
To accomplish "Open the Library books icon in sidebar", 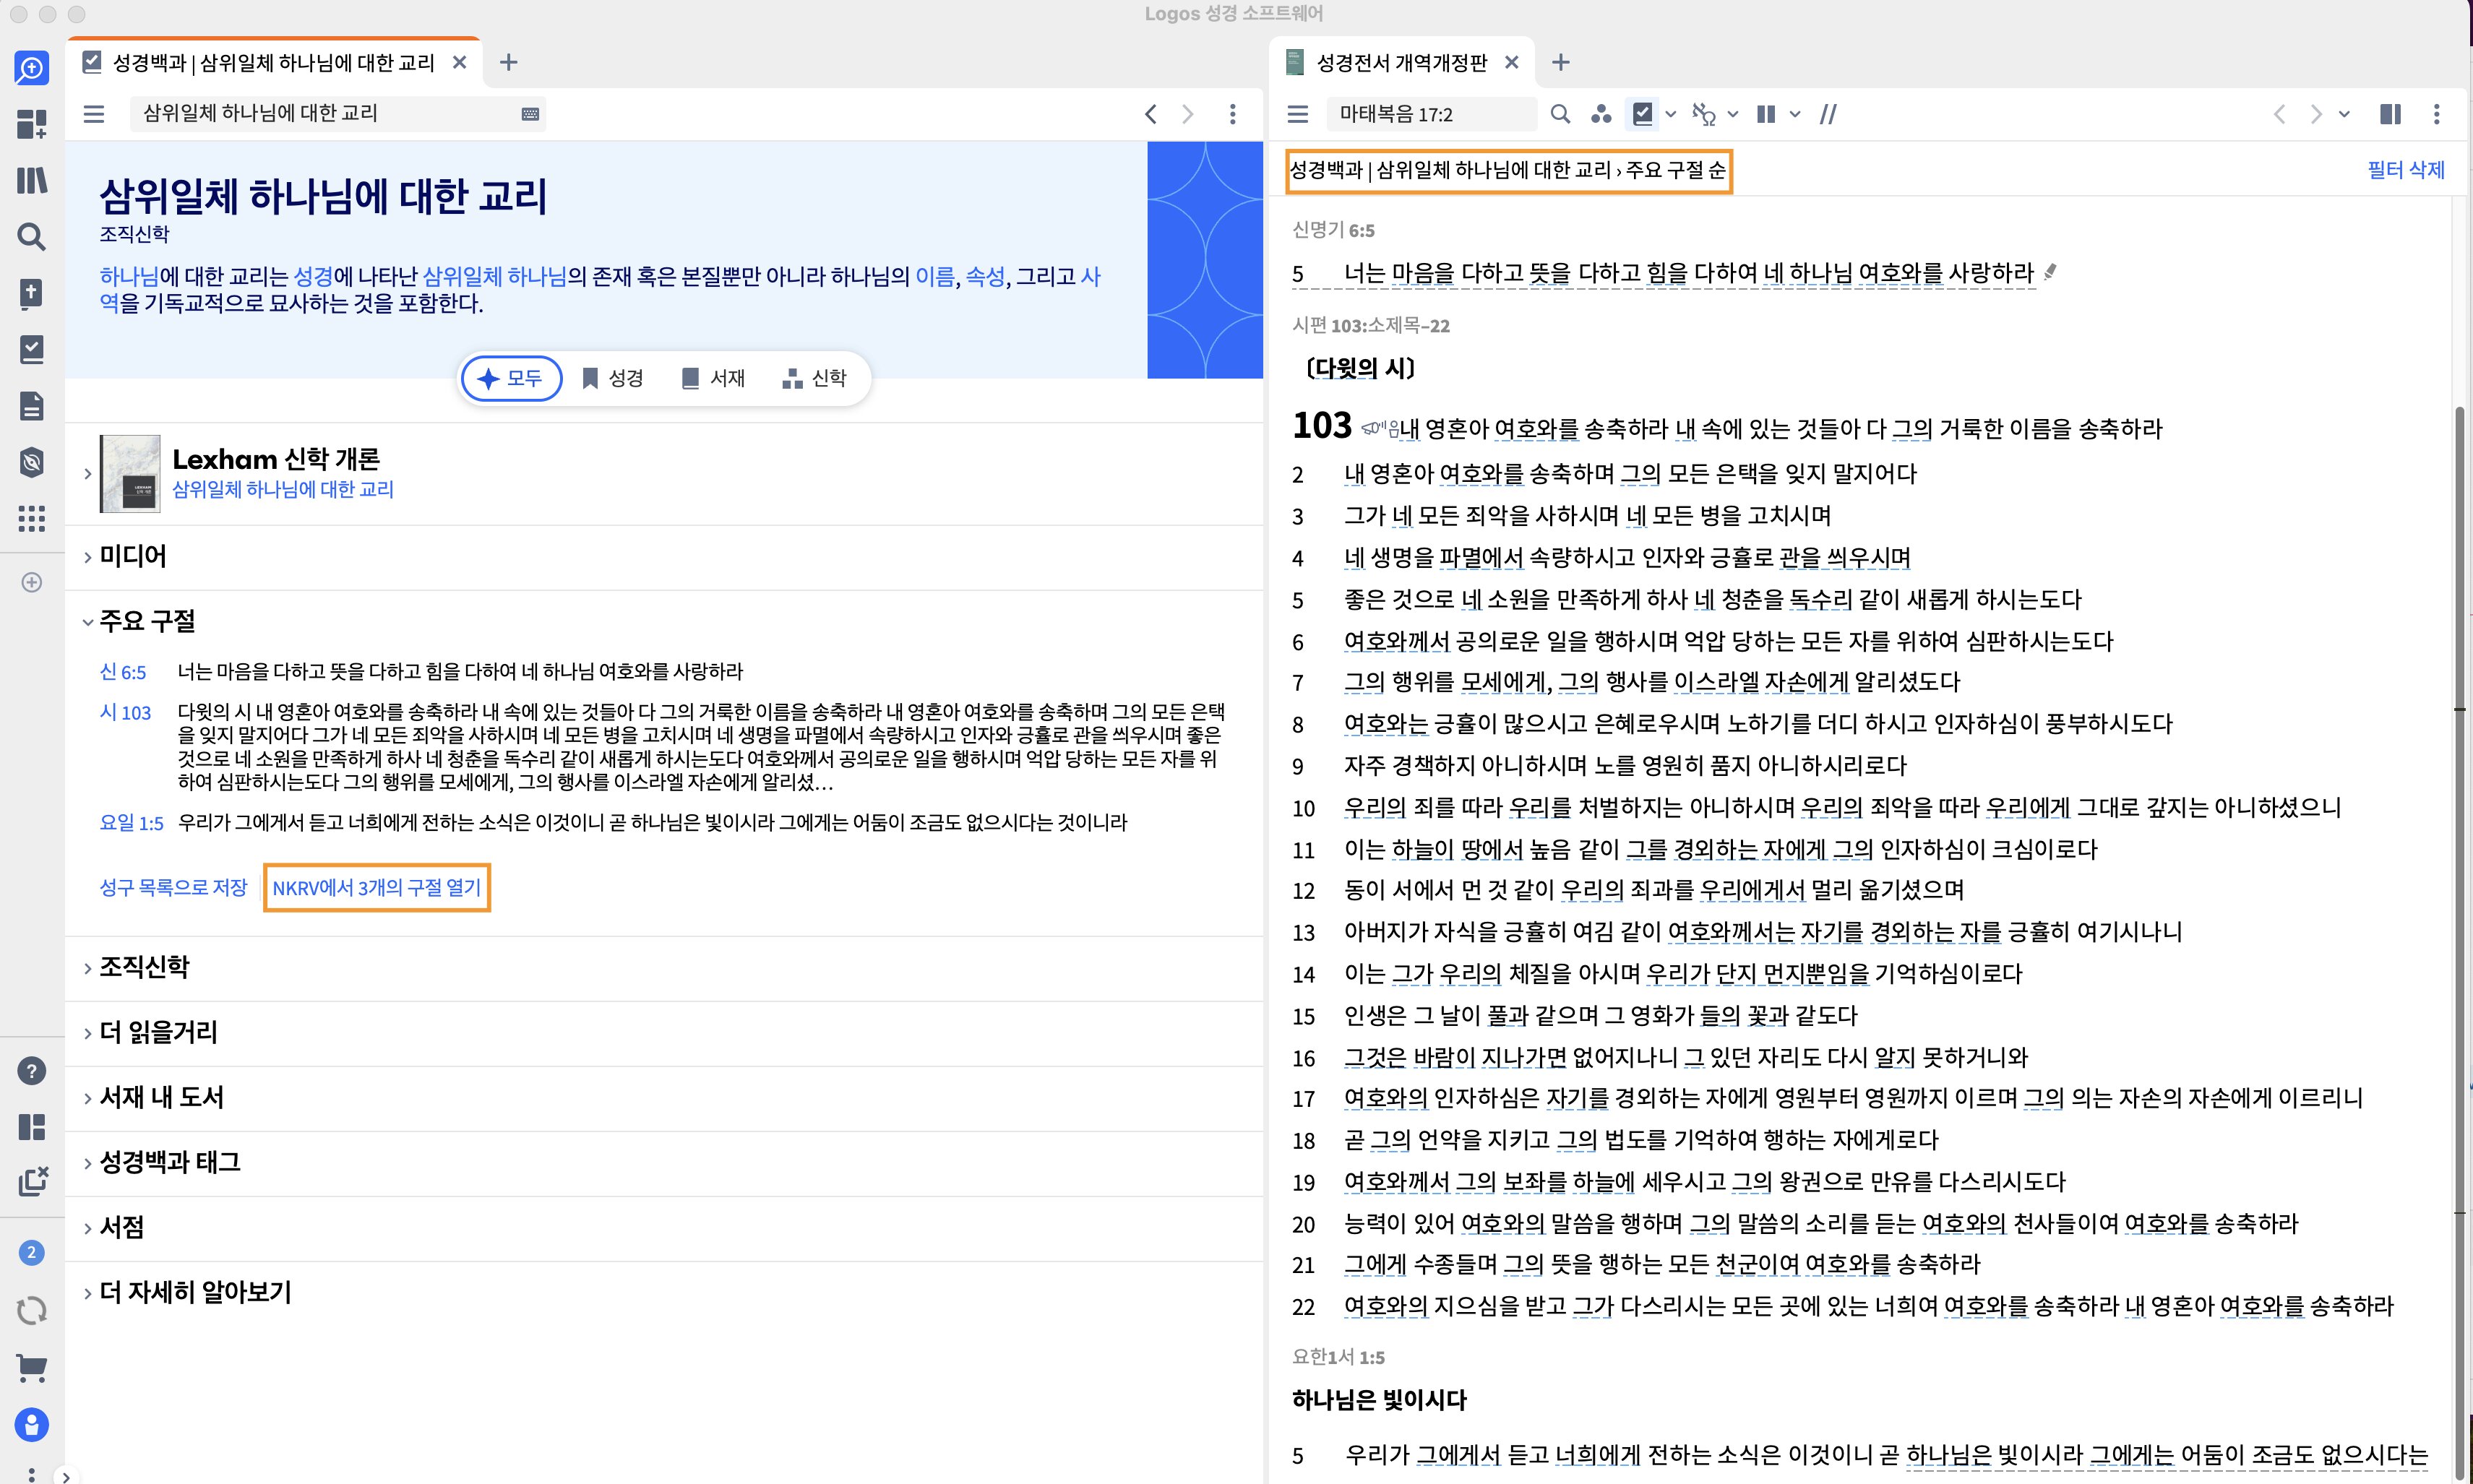I will coord(32,180).
